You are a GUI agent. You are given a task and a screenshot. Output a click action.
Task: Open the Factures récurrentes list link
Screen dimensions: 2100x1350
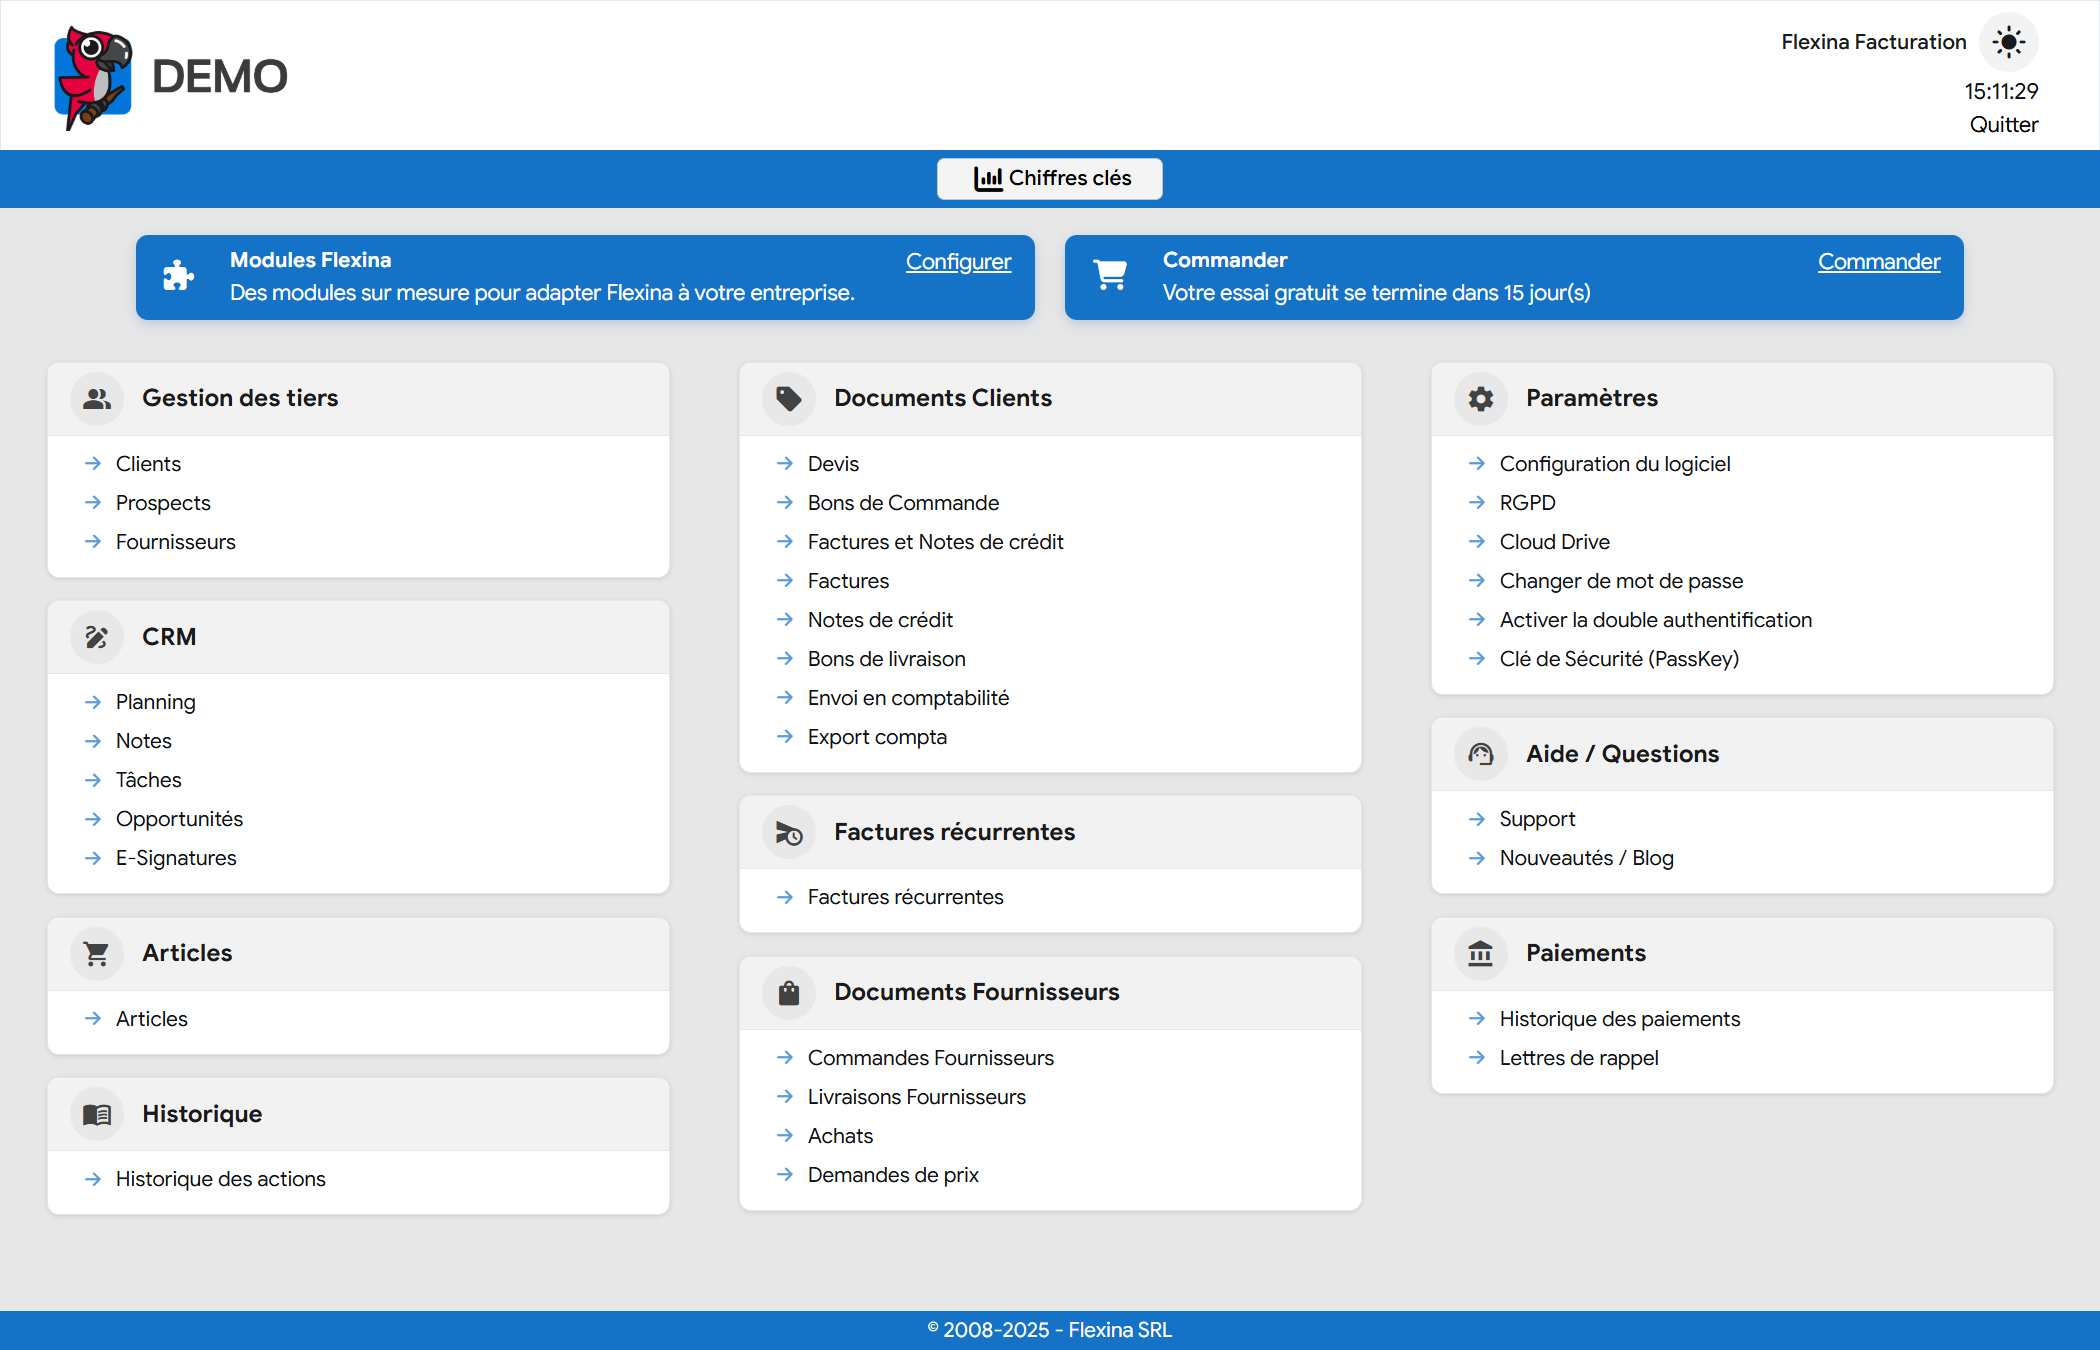point(905,896)
